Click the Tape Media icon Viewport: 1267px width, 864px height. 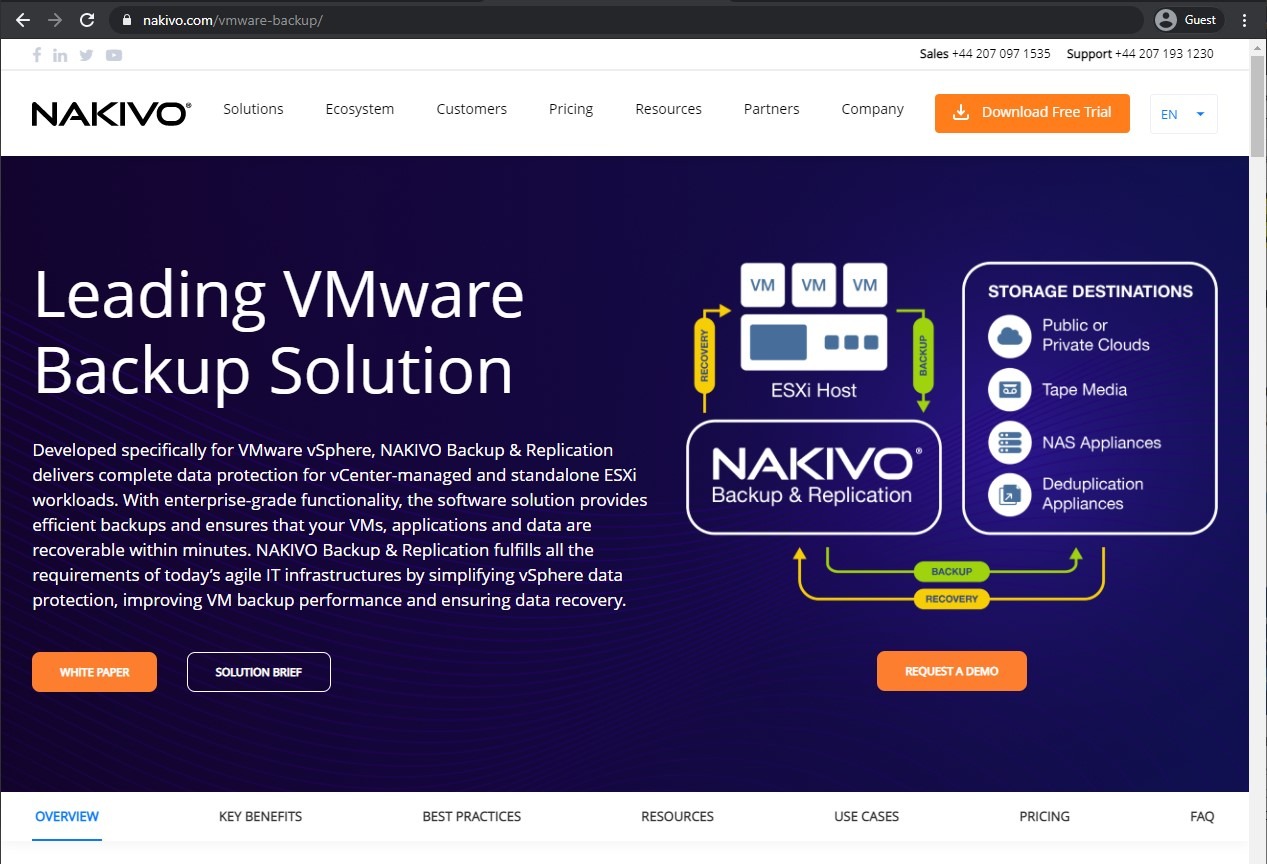point(1009,390)
